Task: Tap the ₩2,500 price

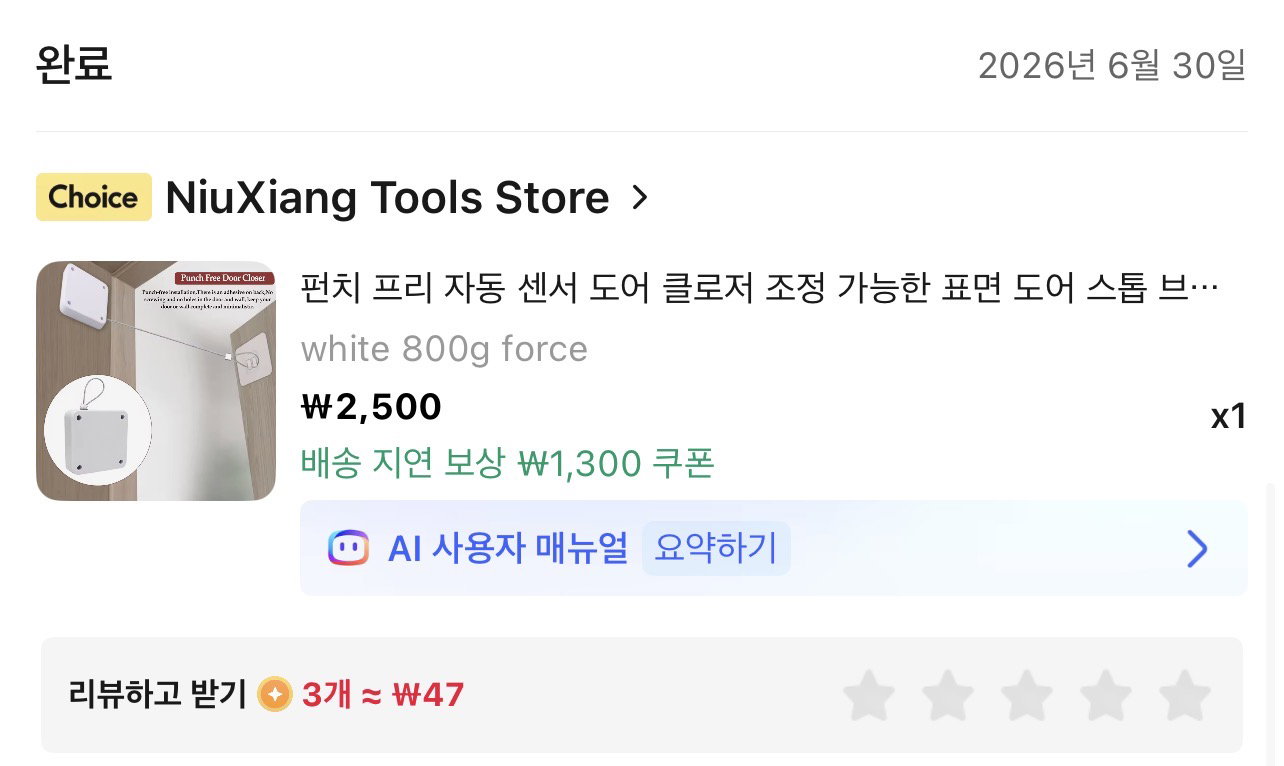Action: 371,407
